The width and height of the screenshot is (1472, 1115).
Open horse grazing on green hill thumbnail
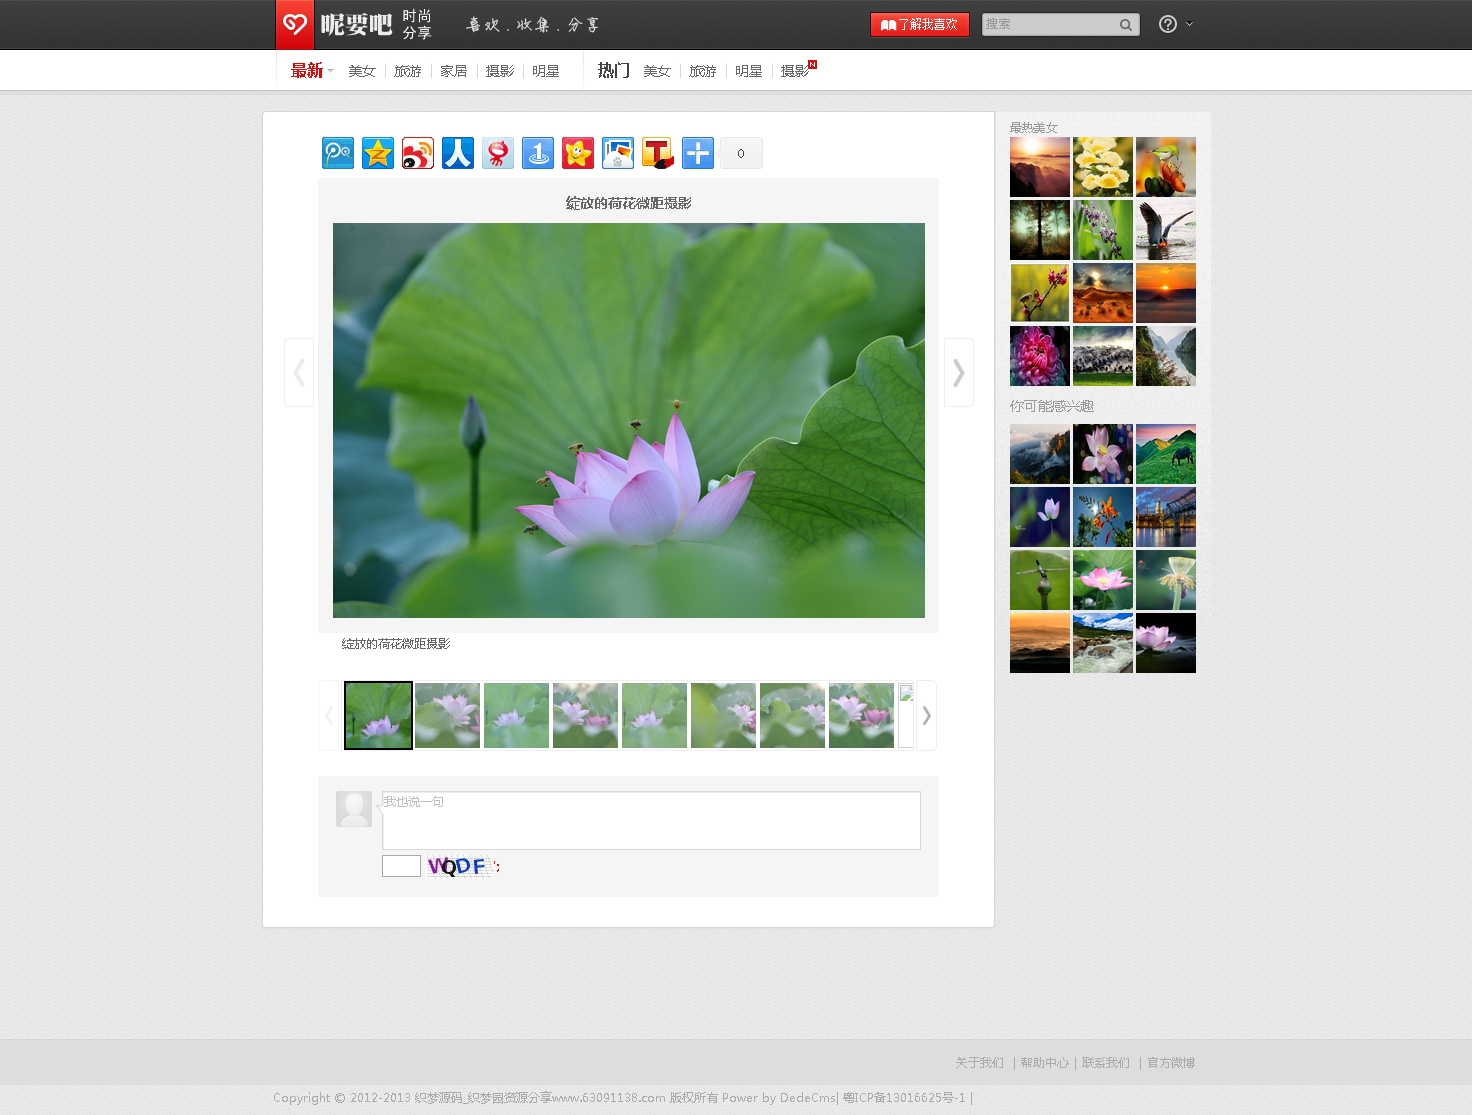click(x=1166, y=454)
